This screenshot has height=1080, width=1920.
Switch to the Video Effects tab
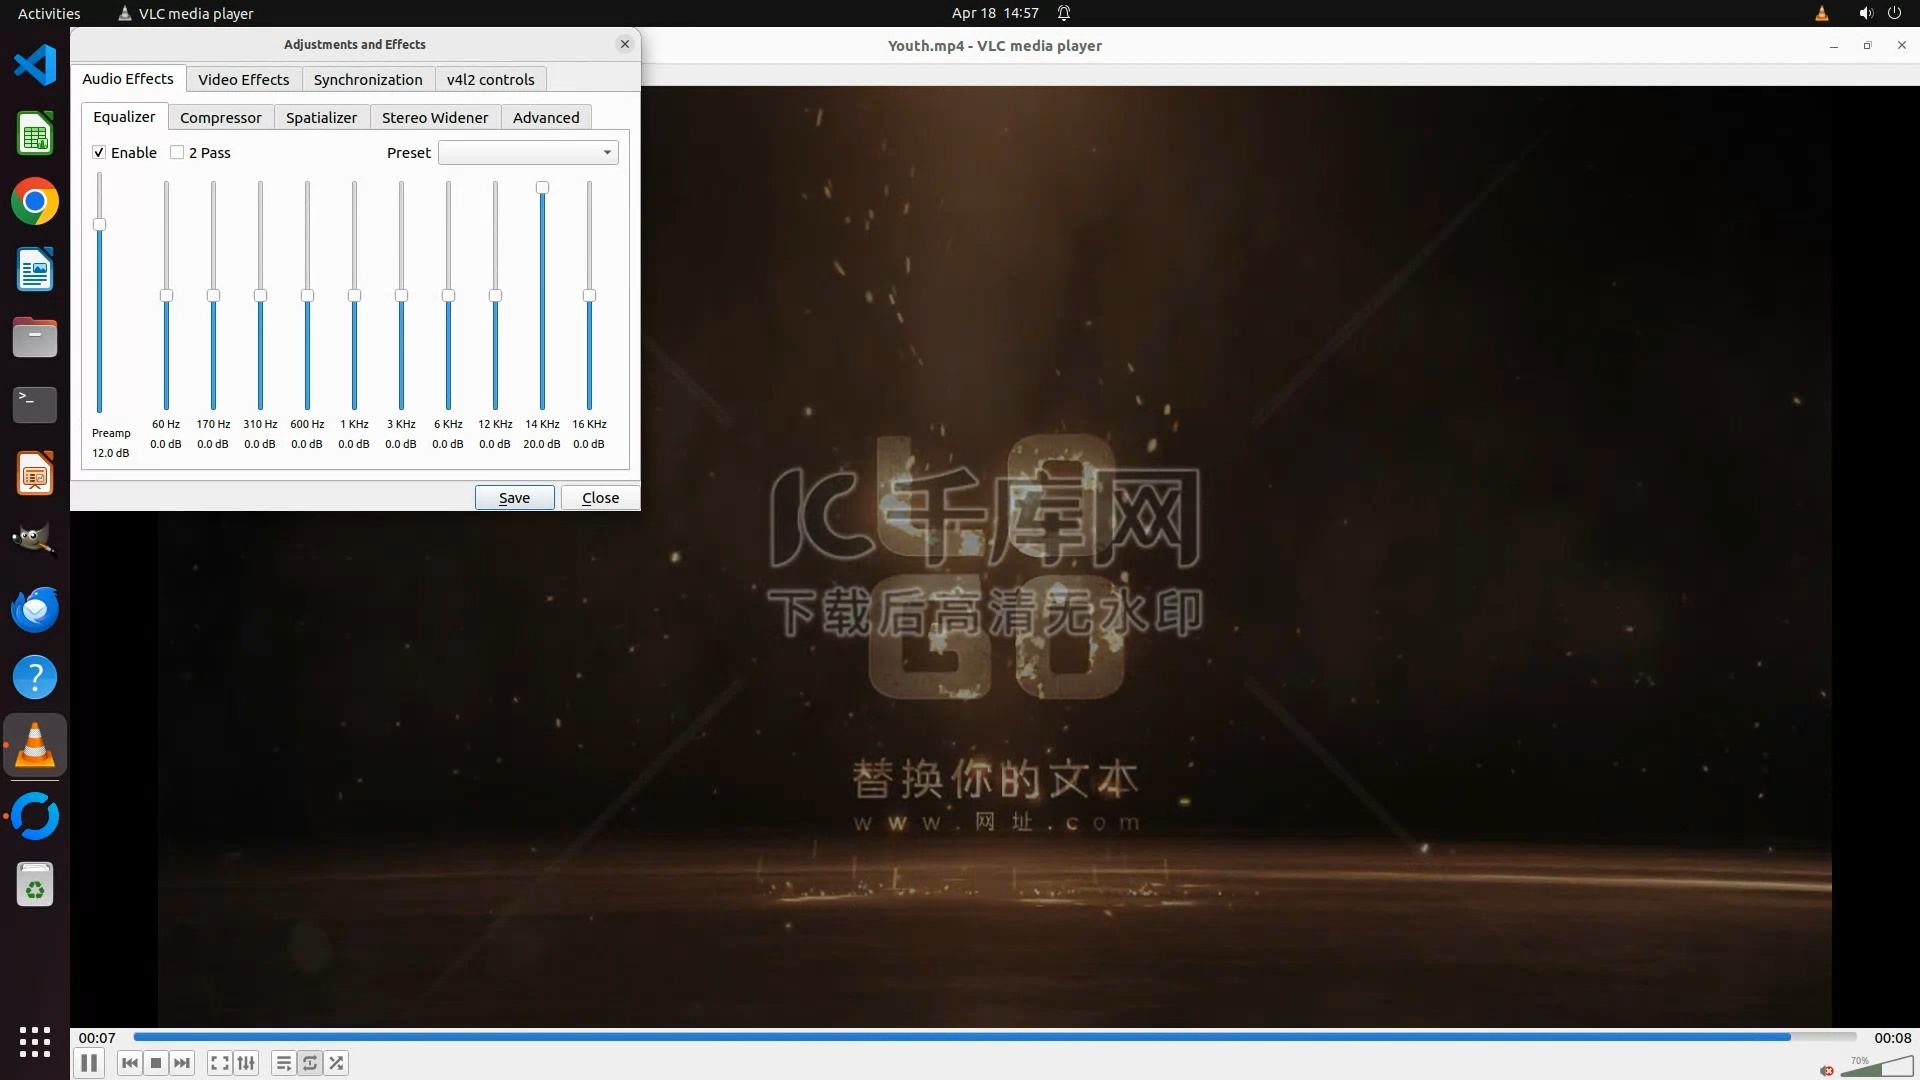[x=243, y=79]
